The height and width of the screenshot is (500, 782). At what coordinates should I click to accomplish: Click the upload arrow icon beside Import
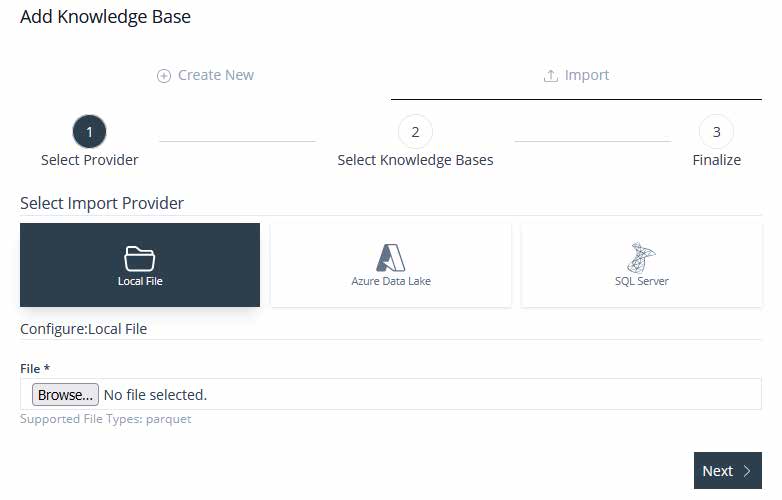coord(551,76)
